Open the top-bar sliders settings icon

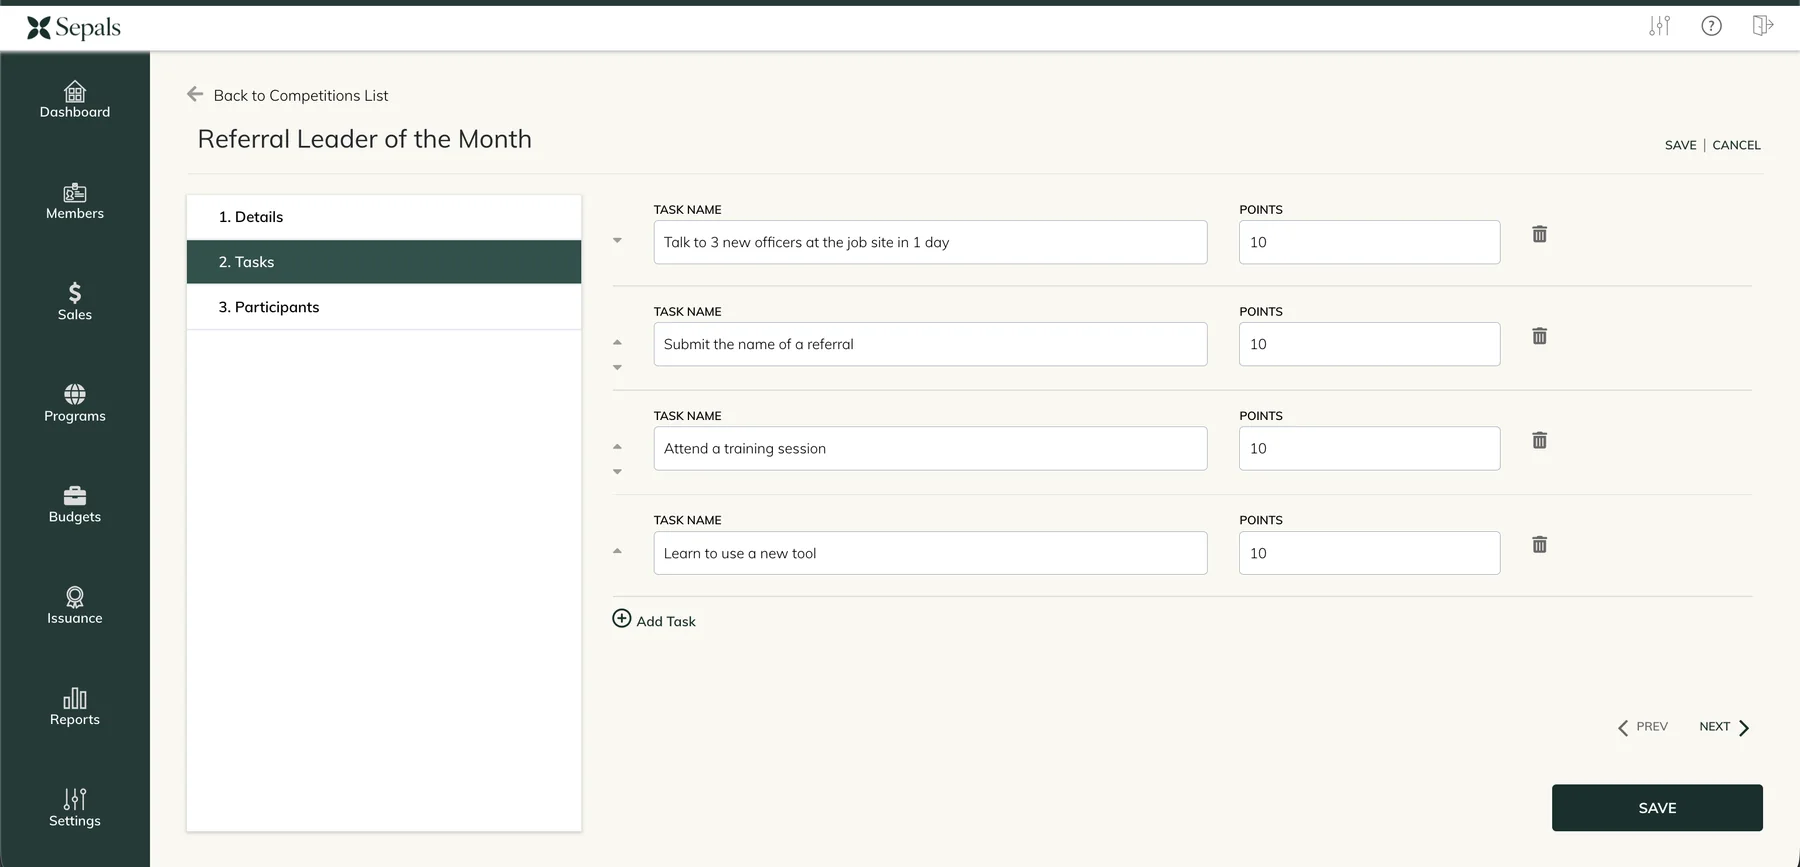tap(1660, 26)
